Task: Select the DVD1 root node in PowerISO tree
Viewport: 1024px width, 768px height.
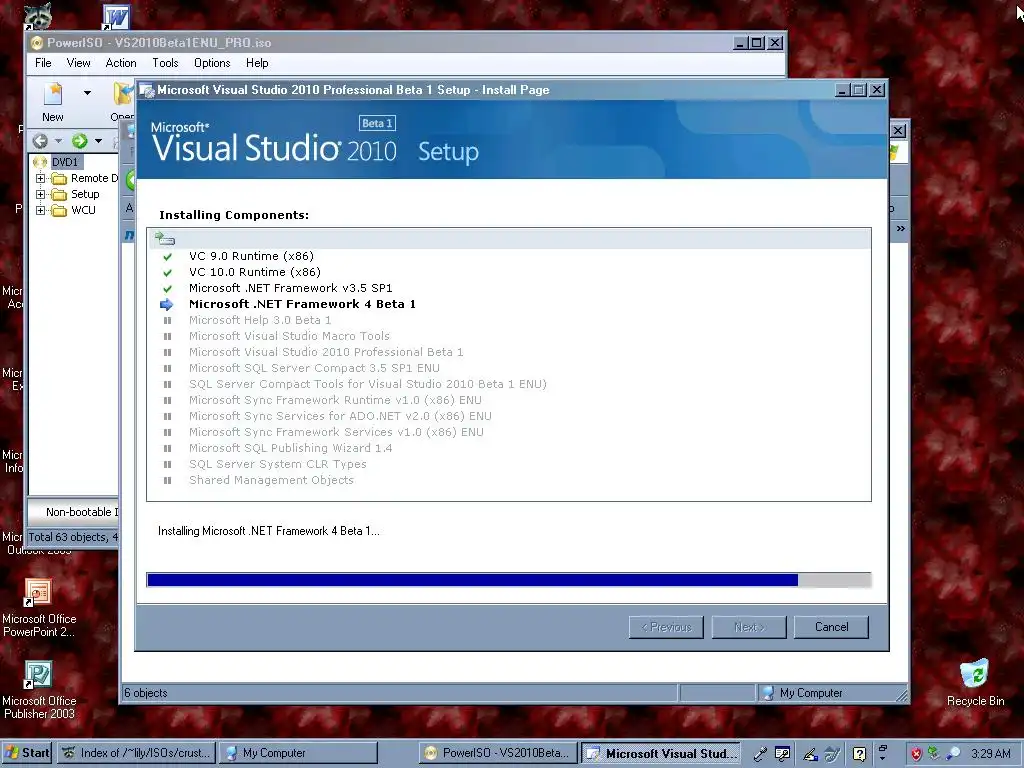Action: (65, 162)
